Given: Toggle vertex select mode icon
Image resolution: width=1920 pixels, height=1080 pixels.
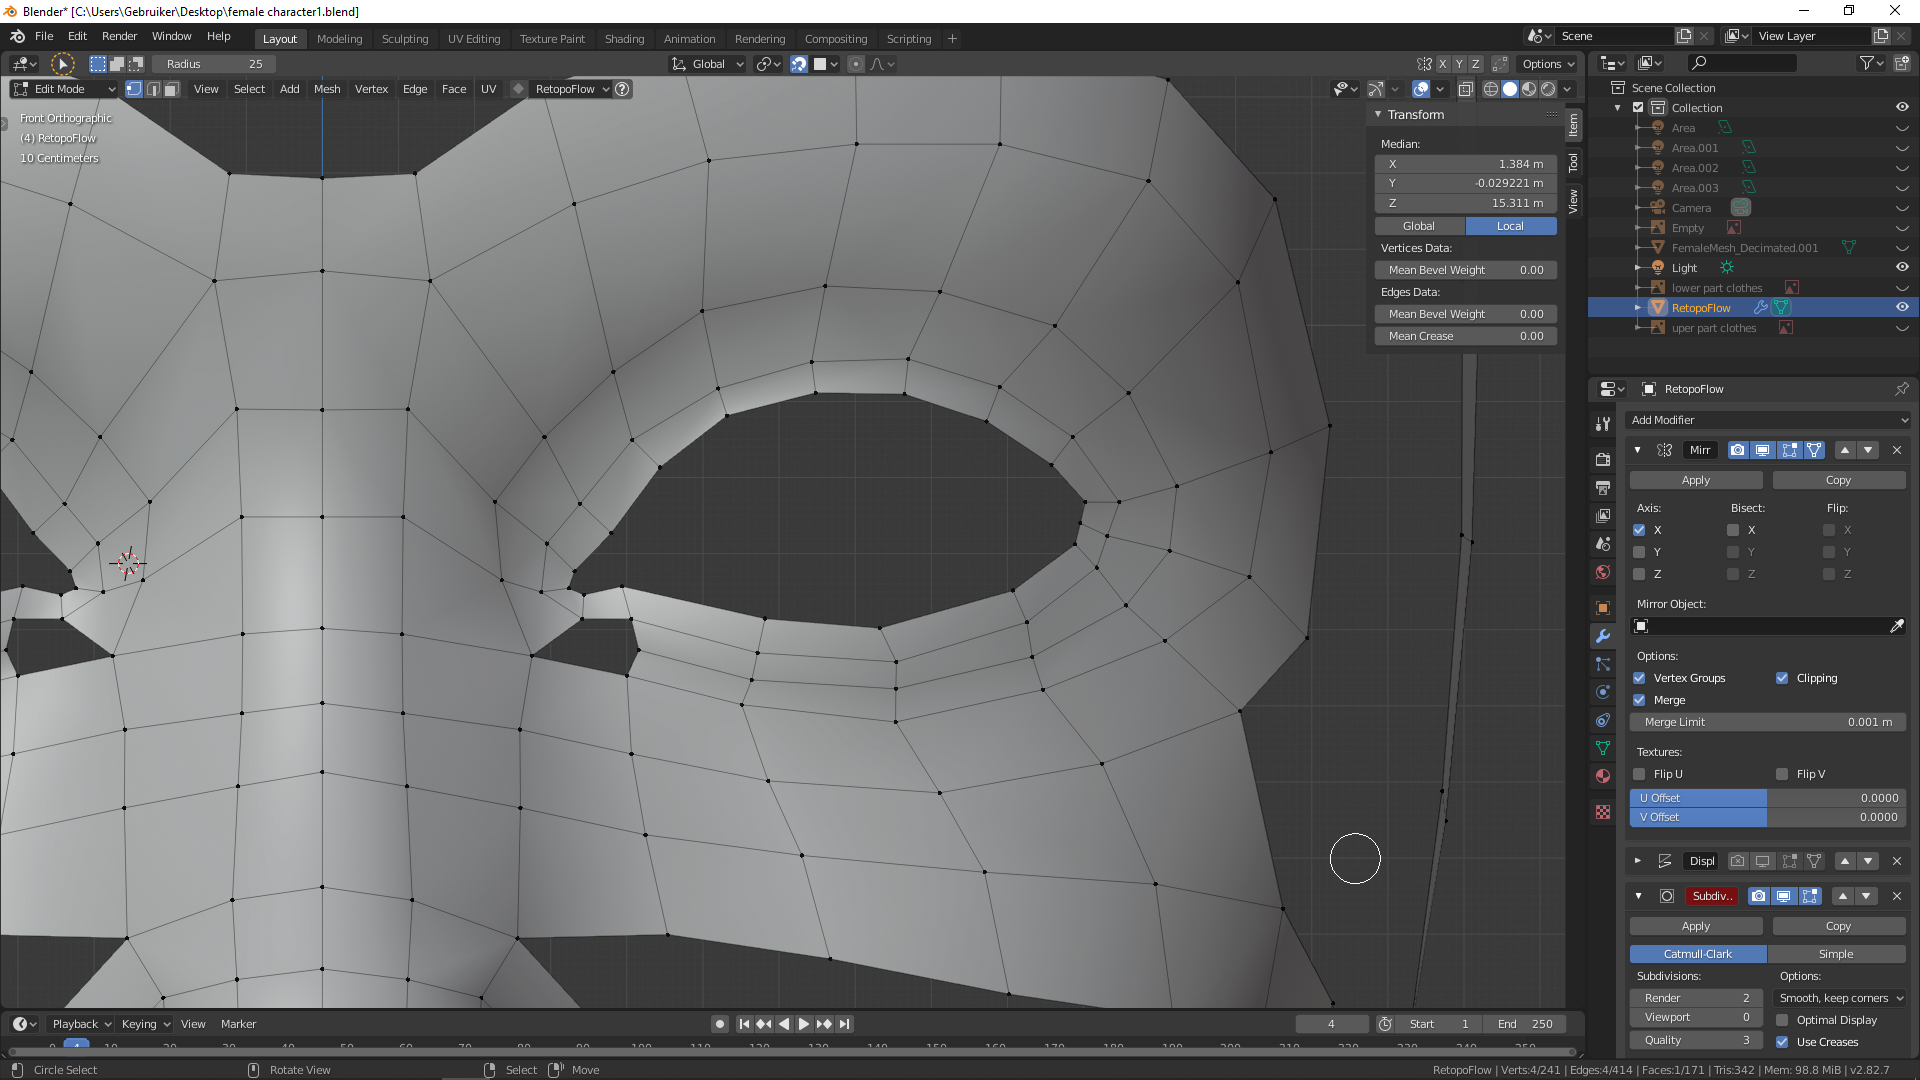Looking at the screenshot, I should pyautogui.click(x=134, y=89).
